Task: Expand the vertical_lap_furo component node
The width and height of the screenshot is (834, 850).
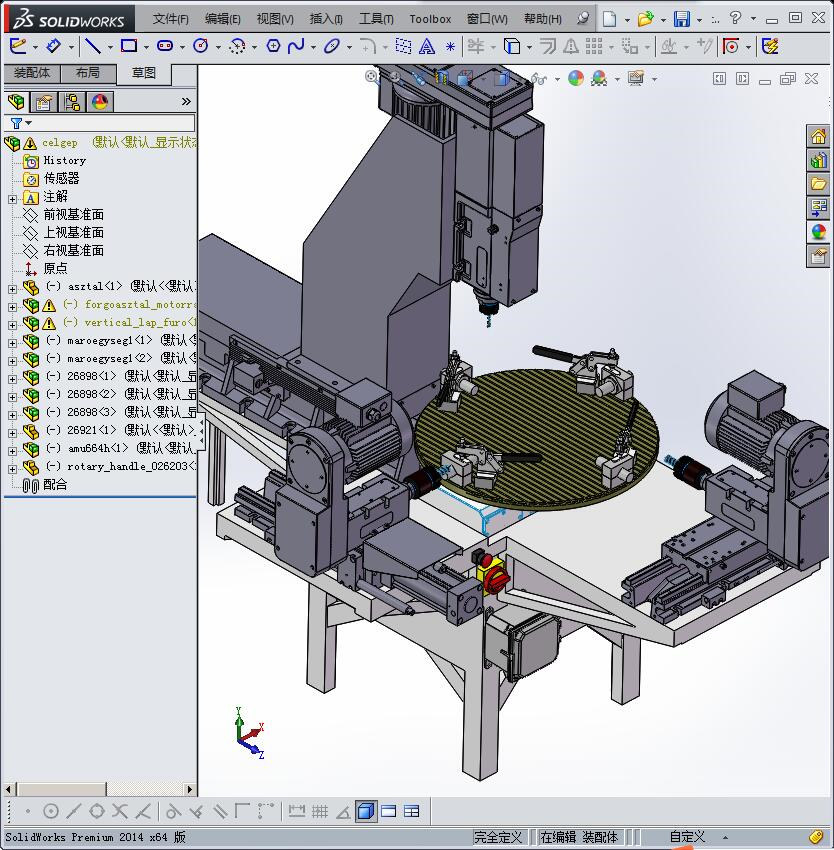Action: (x=12, y=325)
